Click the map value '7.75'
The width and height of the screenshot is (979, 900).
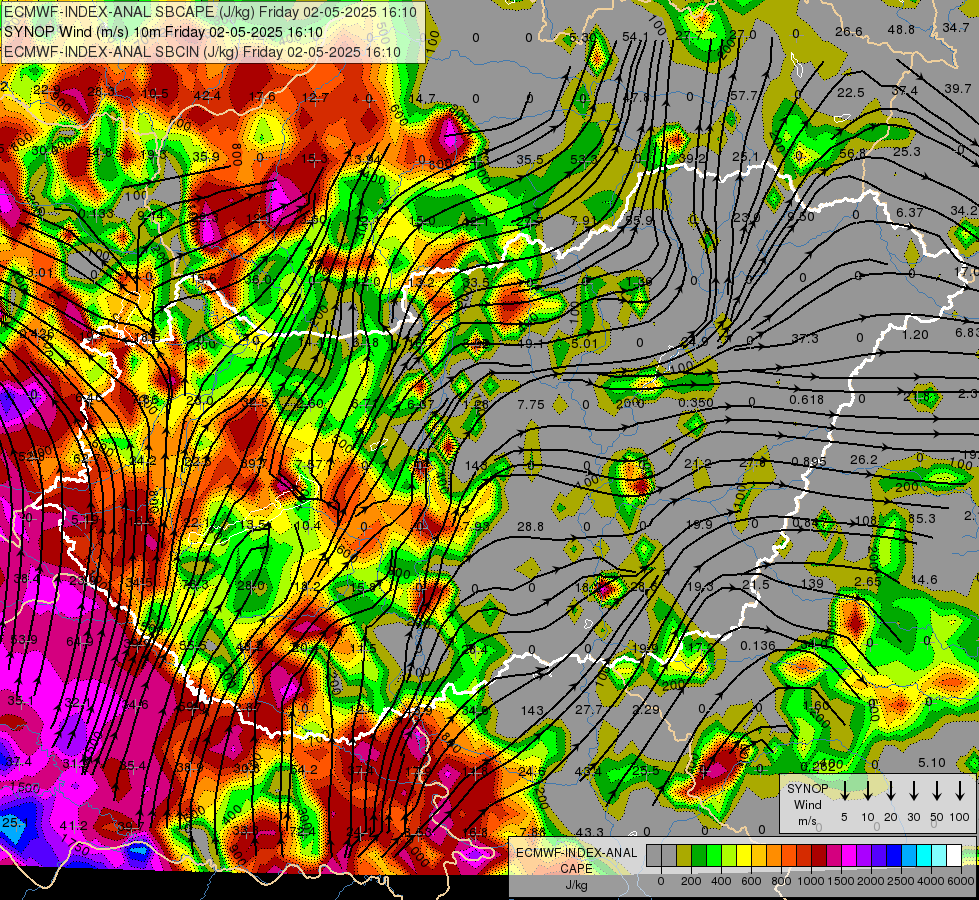coord(531,405)
